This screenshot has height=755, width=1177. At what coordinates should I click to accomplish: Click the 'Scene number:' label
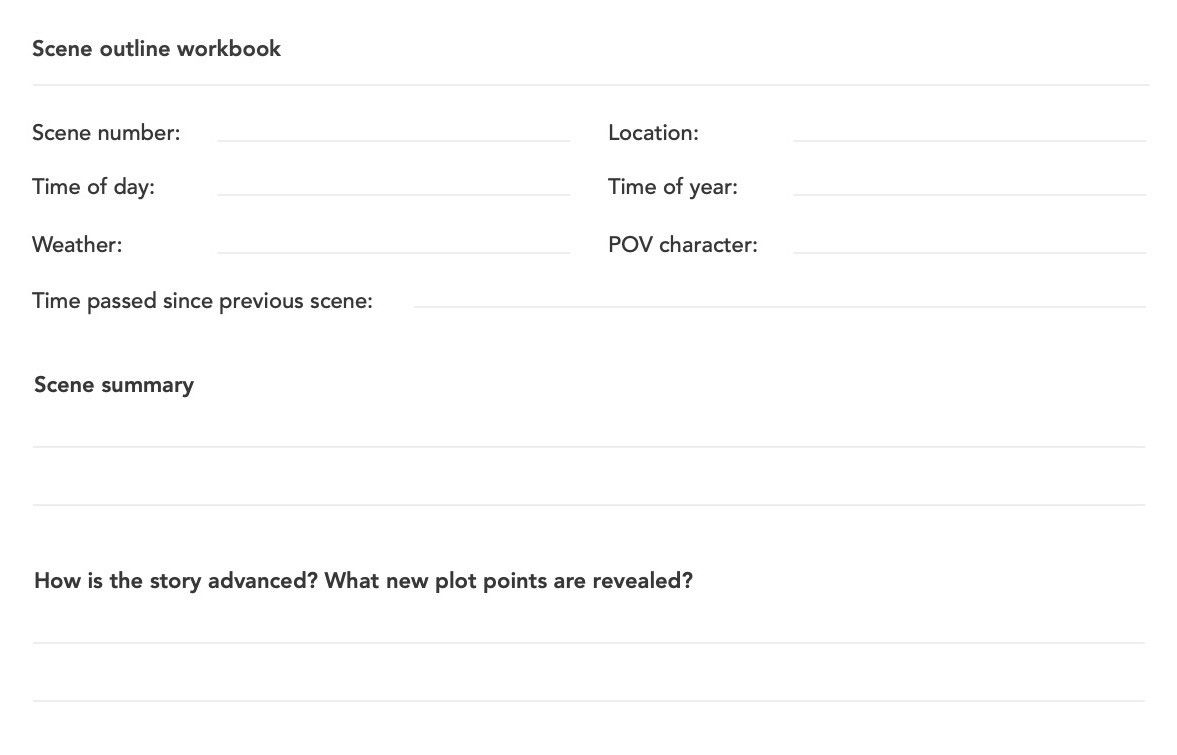click(x=106, y=133)
